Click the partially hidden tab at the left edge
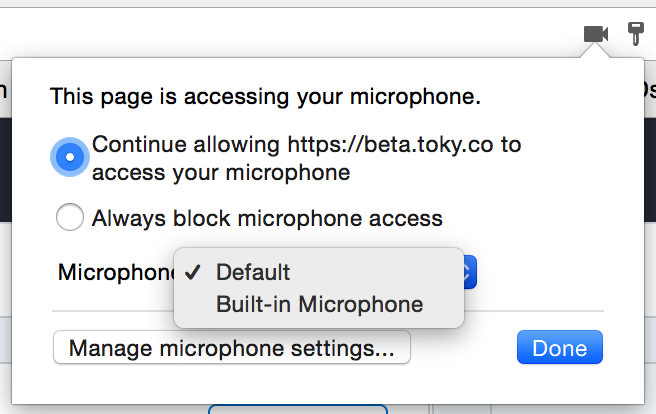 click(4, 90)
